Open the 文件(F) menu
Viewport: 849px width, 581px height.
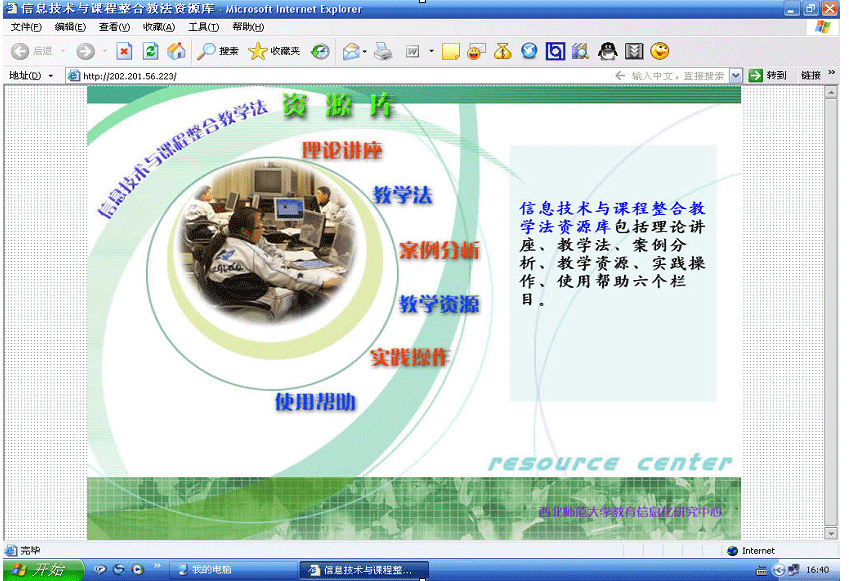25,27
